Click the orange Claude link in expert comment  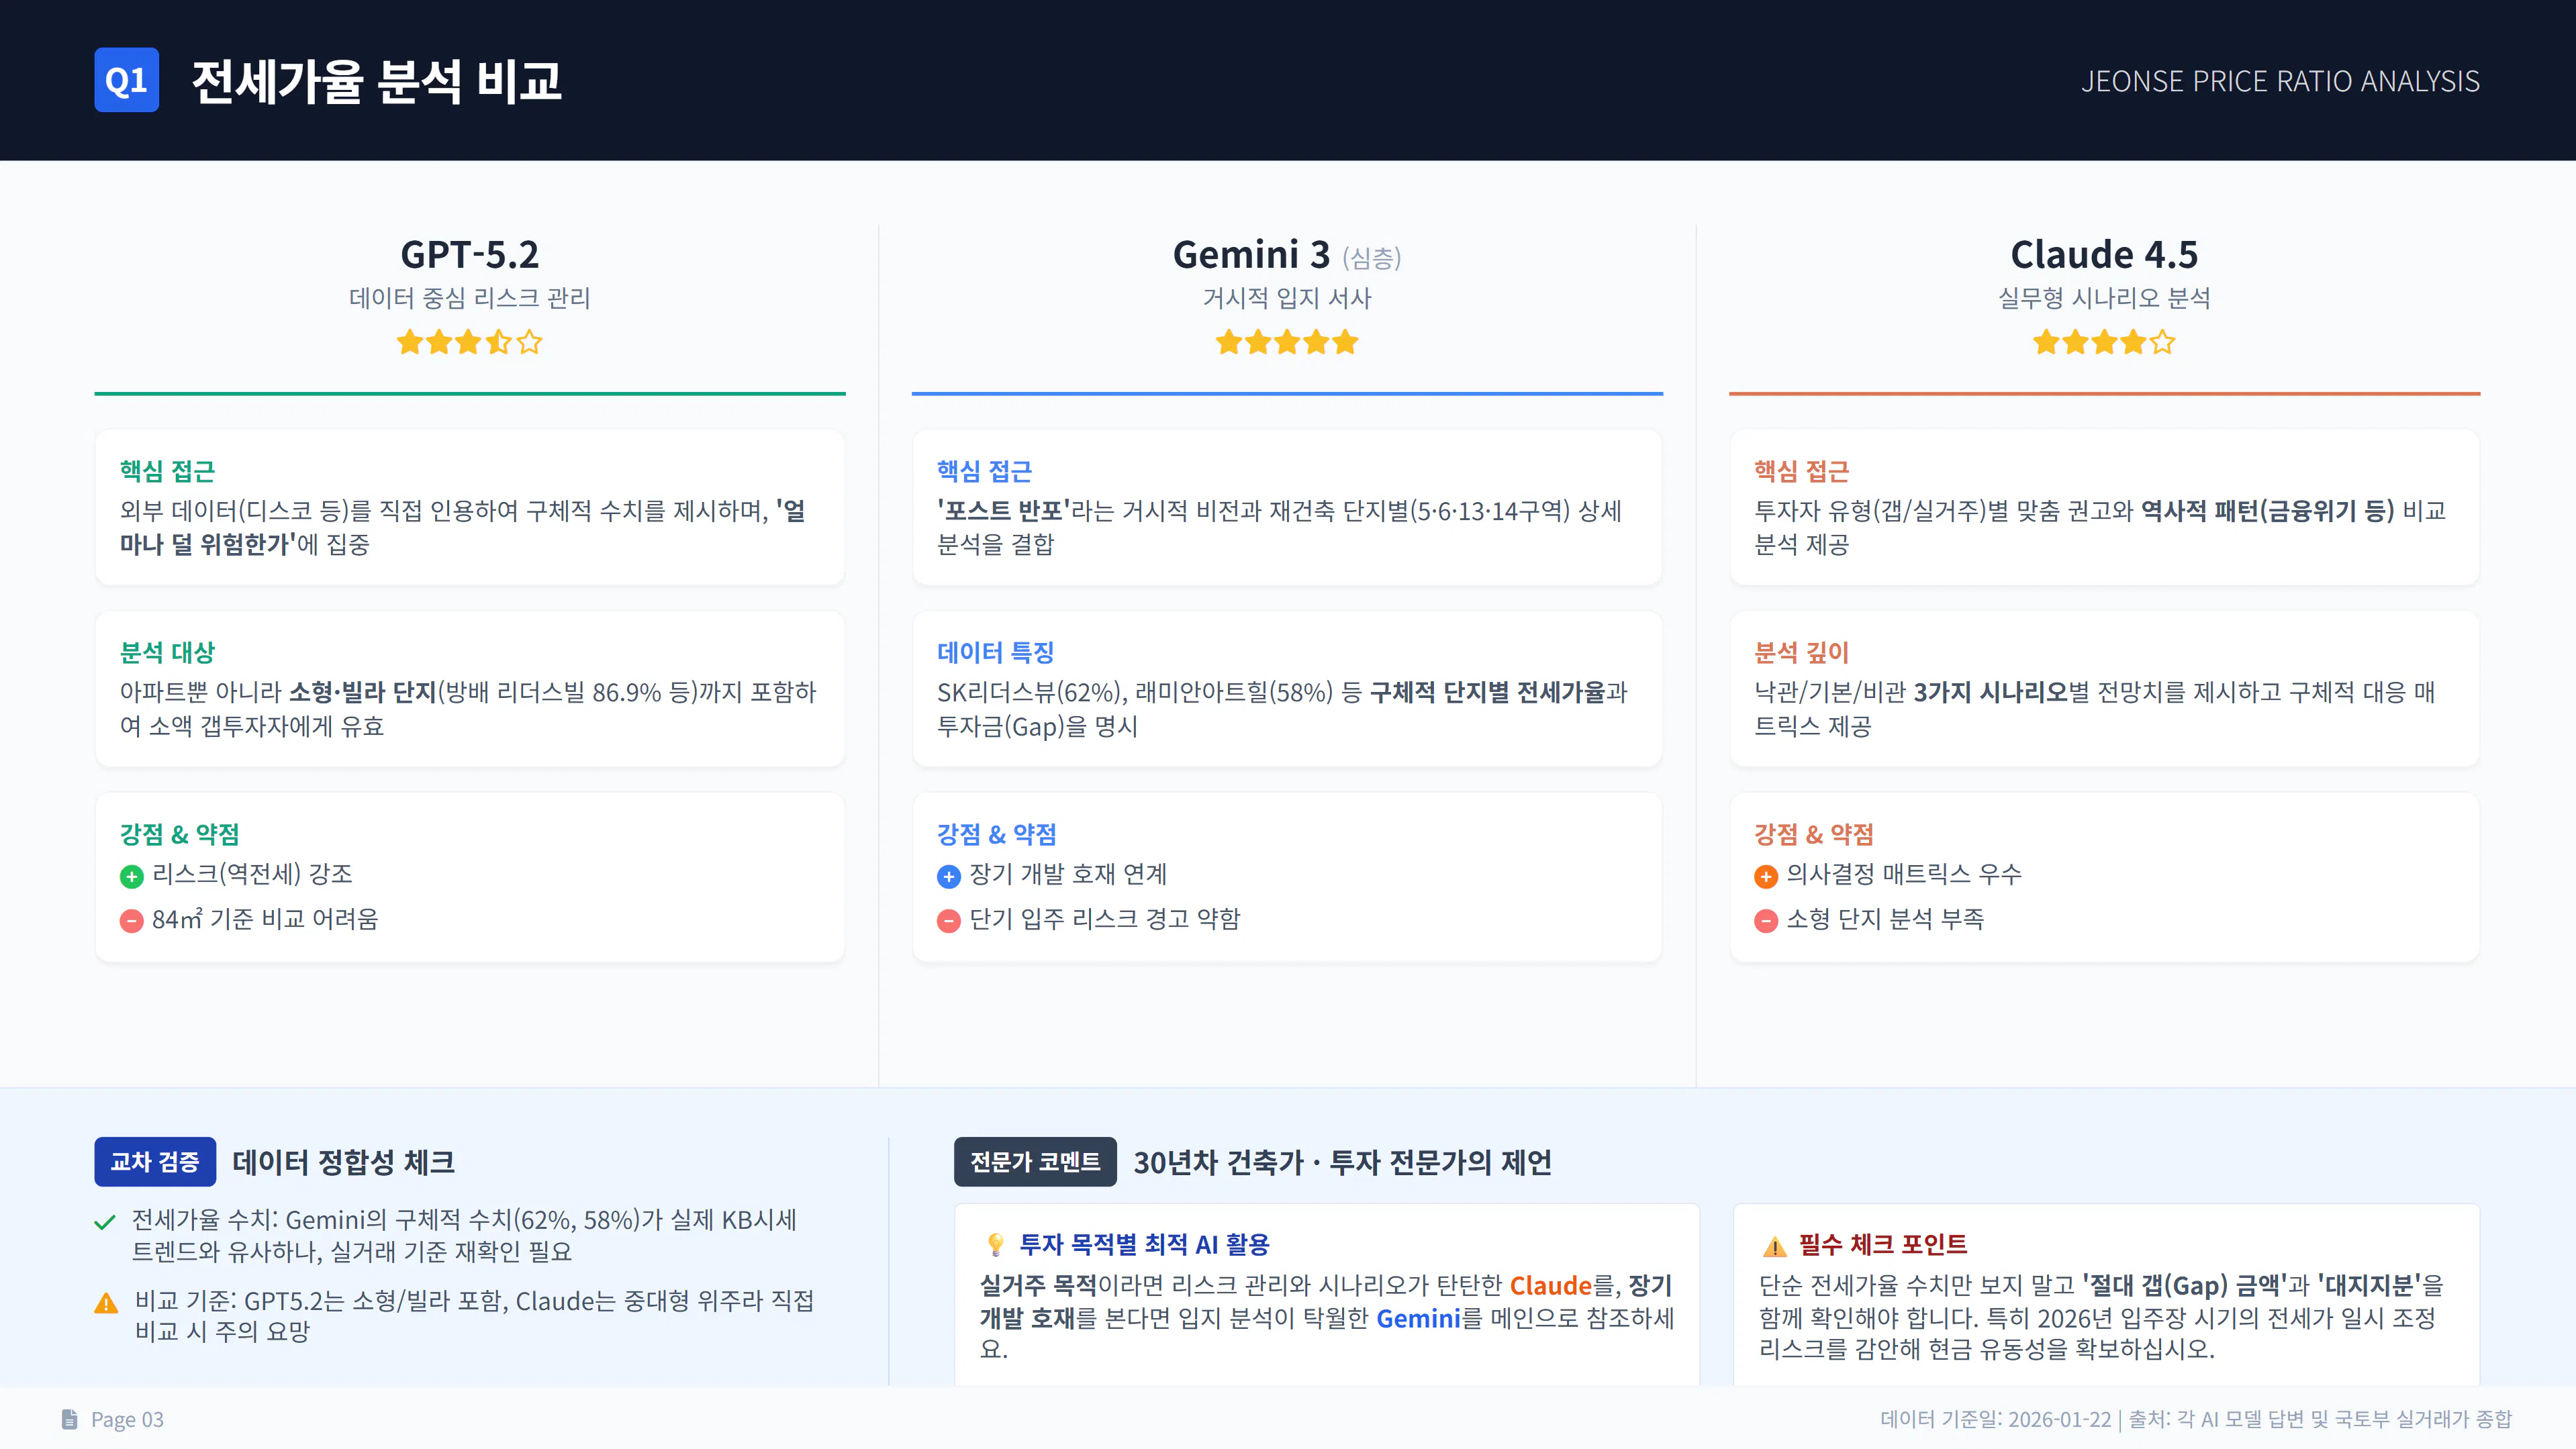[x=1550, y=1286]
